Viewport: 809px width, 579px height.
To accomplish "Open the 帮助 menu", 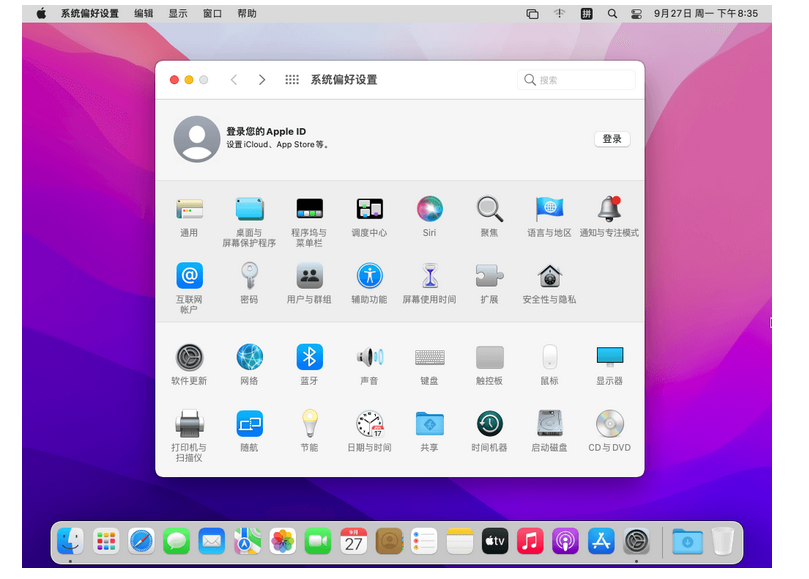I will [x=247, y=13].
